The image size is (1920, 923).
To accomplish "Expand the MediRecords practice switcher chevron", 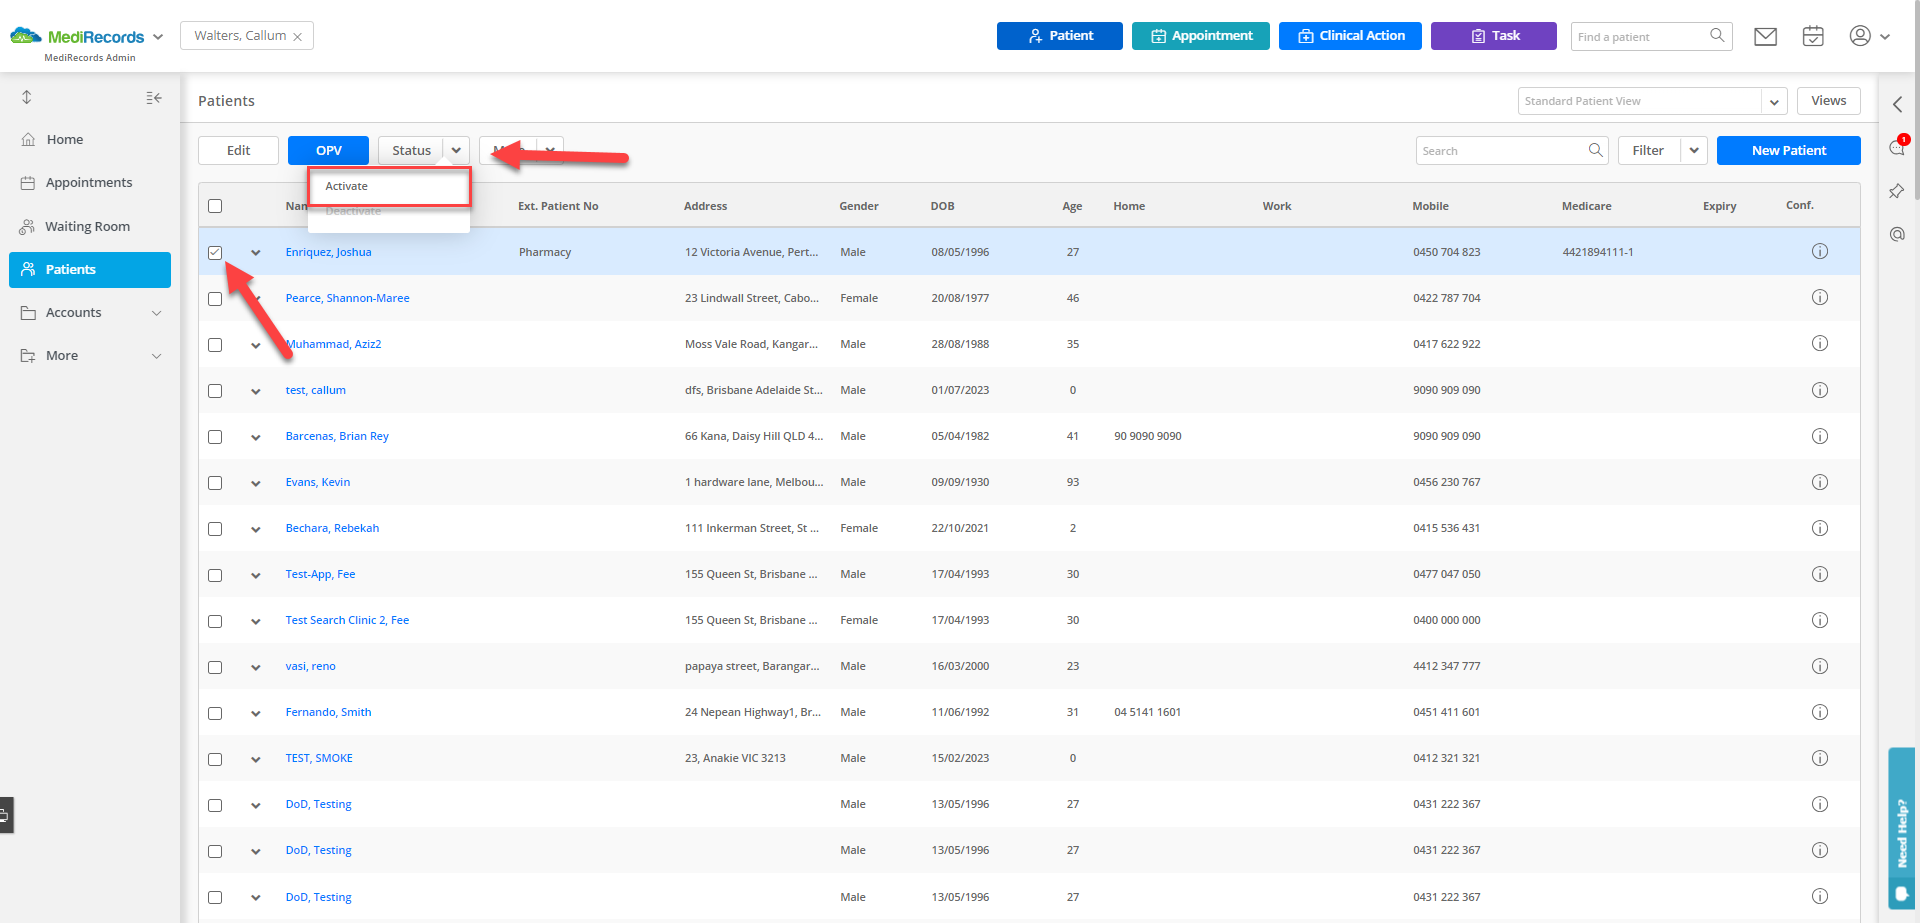I will (x=158, y=37).
